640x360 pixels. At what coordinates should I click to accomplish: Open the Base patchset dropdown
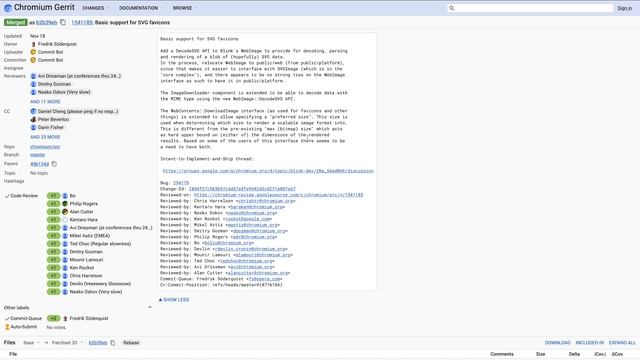point(32,343)
